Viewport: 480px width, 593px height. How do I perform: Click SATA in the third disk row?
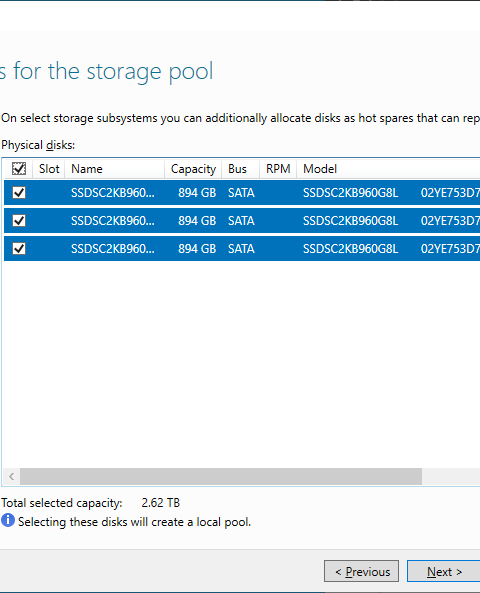pyautogui.click(x=241, y=249)
